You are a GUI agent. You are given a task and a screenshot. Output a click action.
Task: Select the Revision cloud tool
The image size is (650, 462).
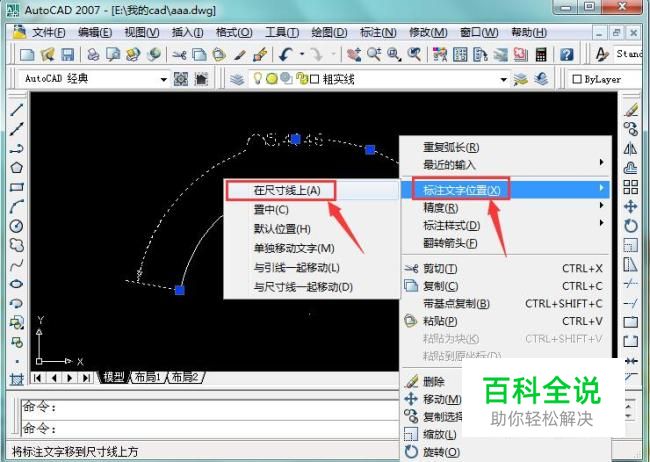point(17,245)
